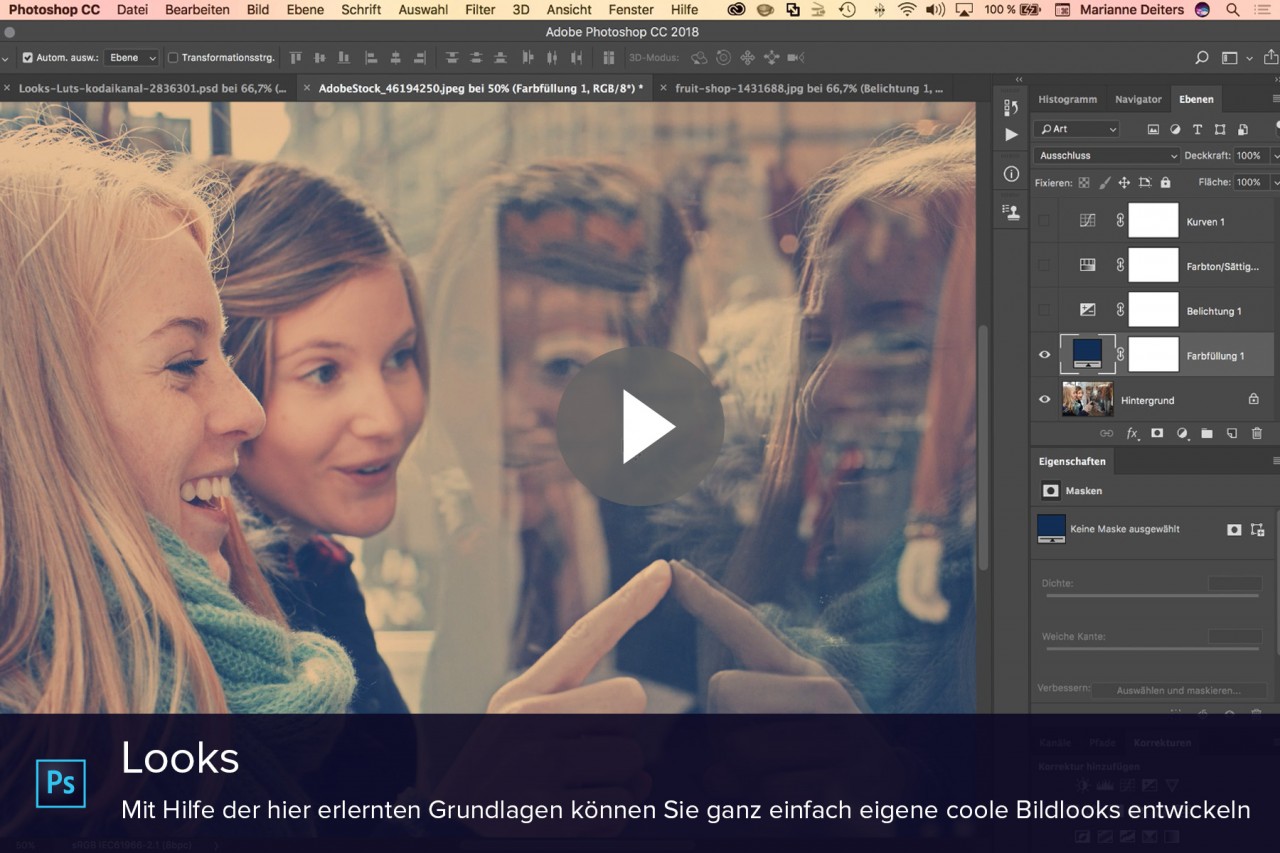This screenshot has width=1280, height=853.
Task: Switch to fruit-shop-1431688.jpg document tab
Action: 808,88
